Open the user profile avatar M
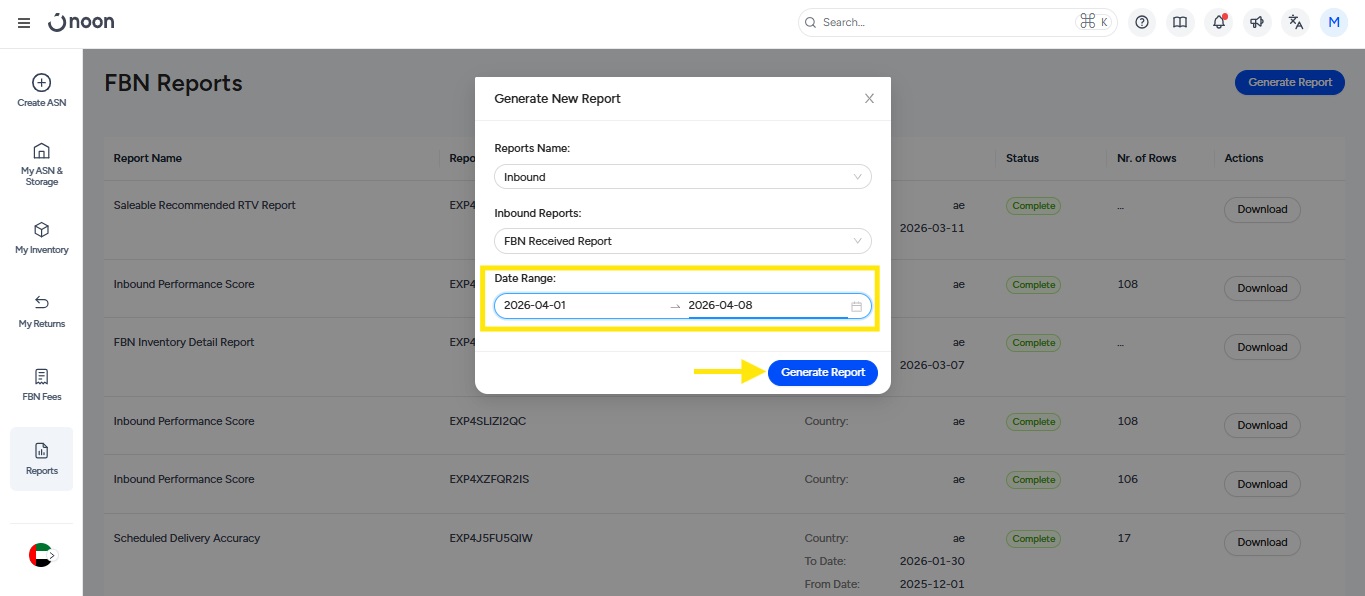This screenshot has width=1365, height=596. point(1334,22)
